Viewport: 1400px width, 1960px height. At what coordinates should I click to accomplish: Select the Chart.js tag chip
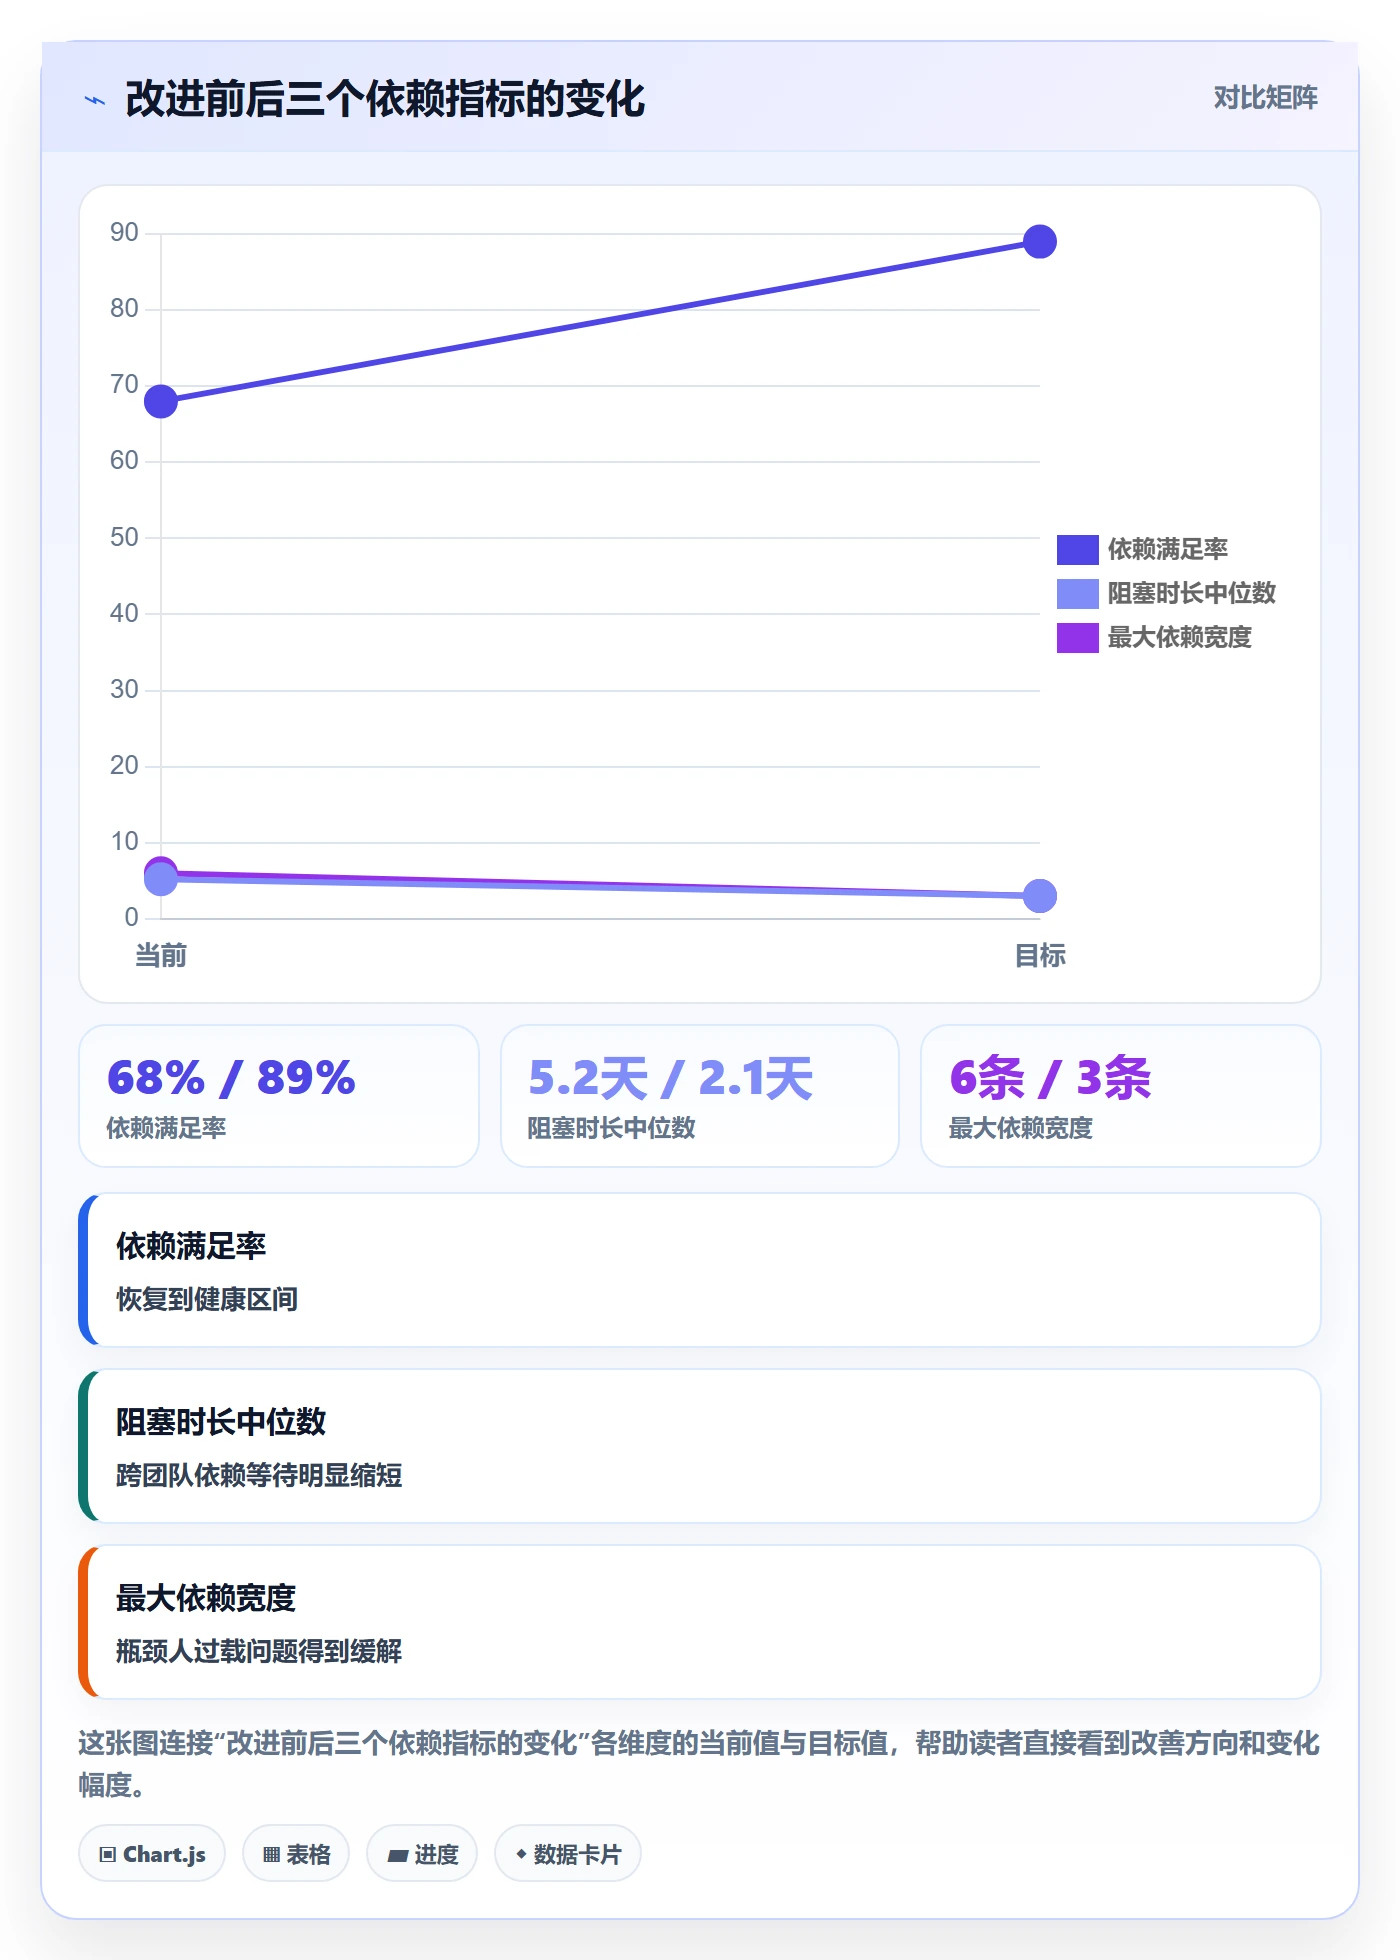click(x=152, y=1854)
